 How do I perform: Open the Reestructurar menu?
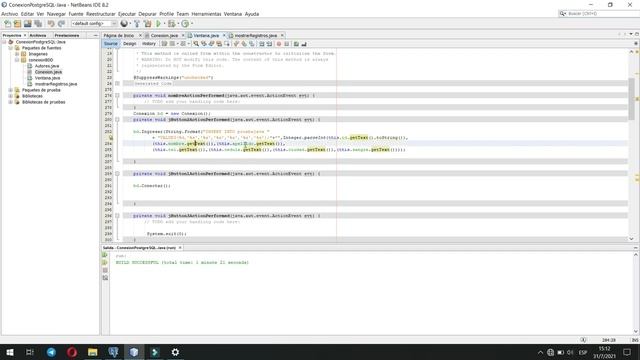[100, 14]
